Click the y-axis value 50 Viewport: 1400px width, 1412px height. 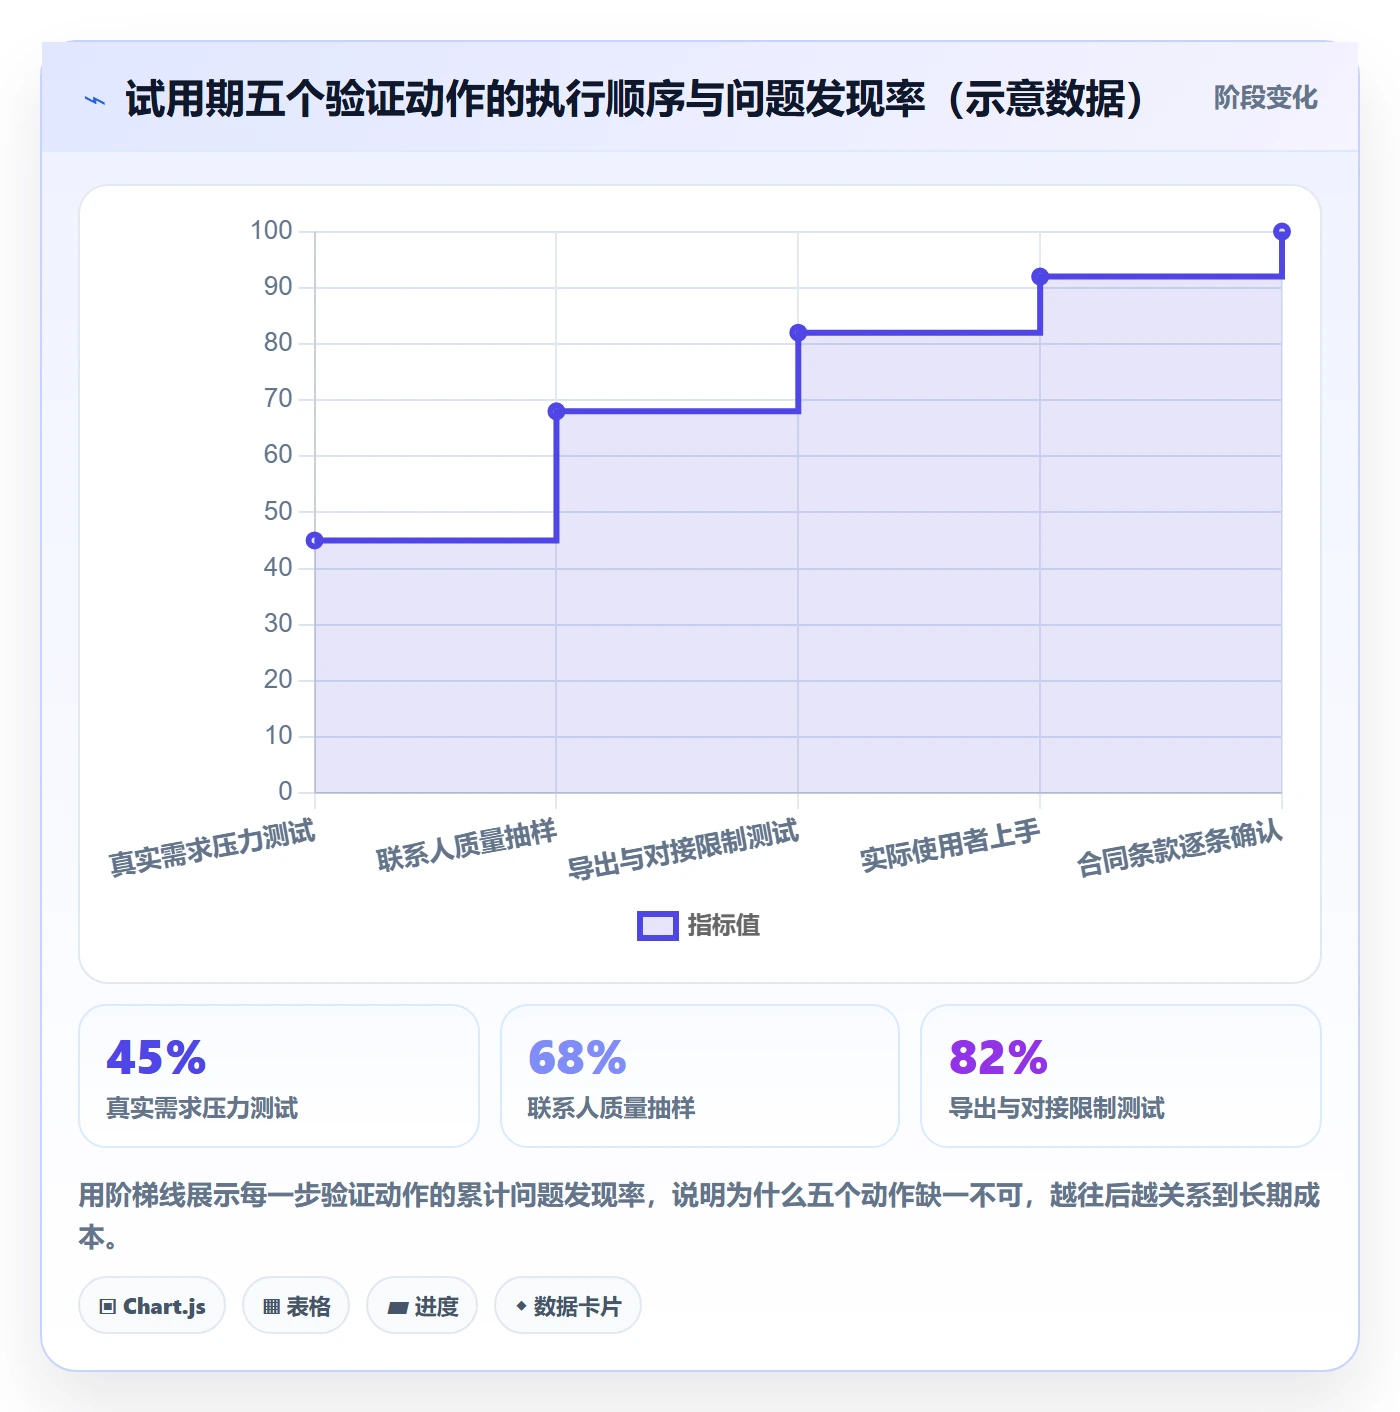click(x=278, y=512)
